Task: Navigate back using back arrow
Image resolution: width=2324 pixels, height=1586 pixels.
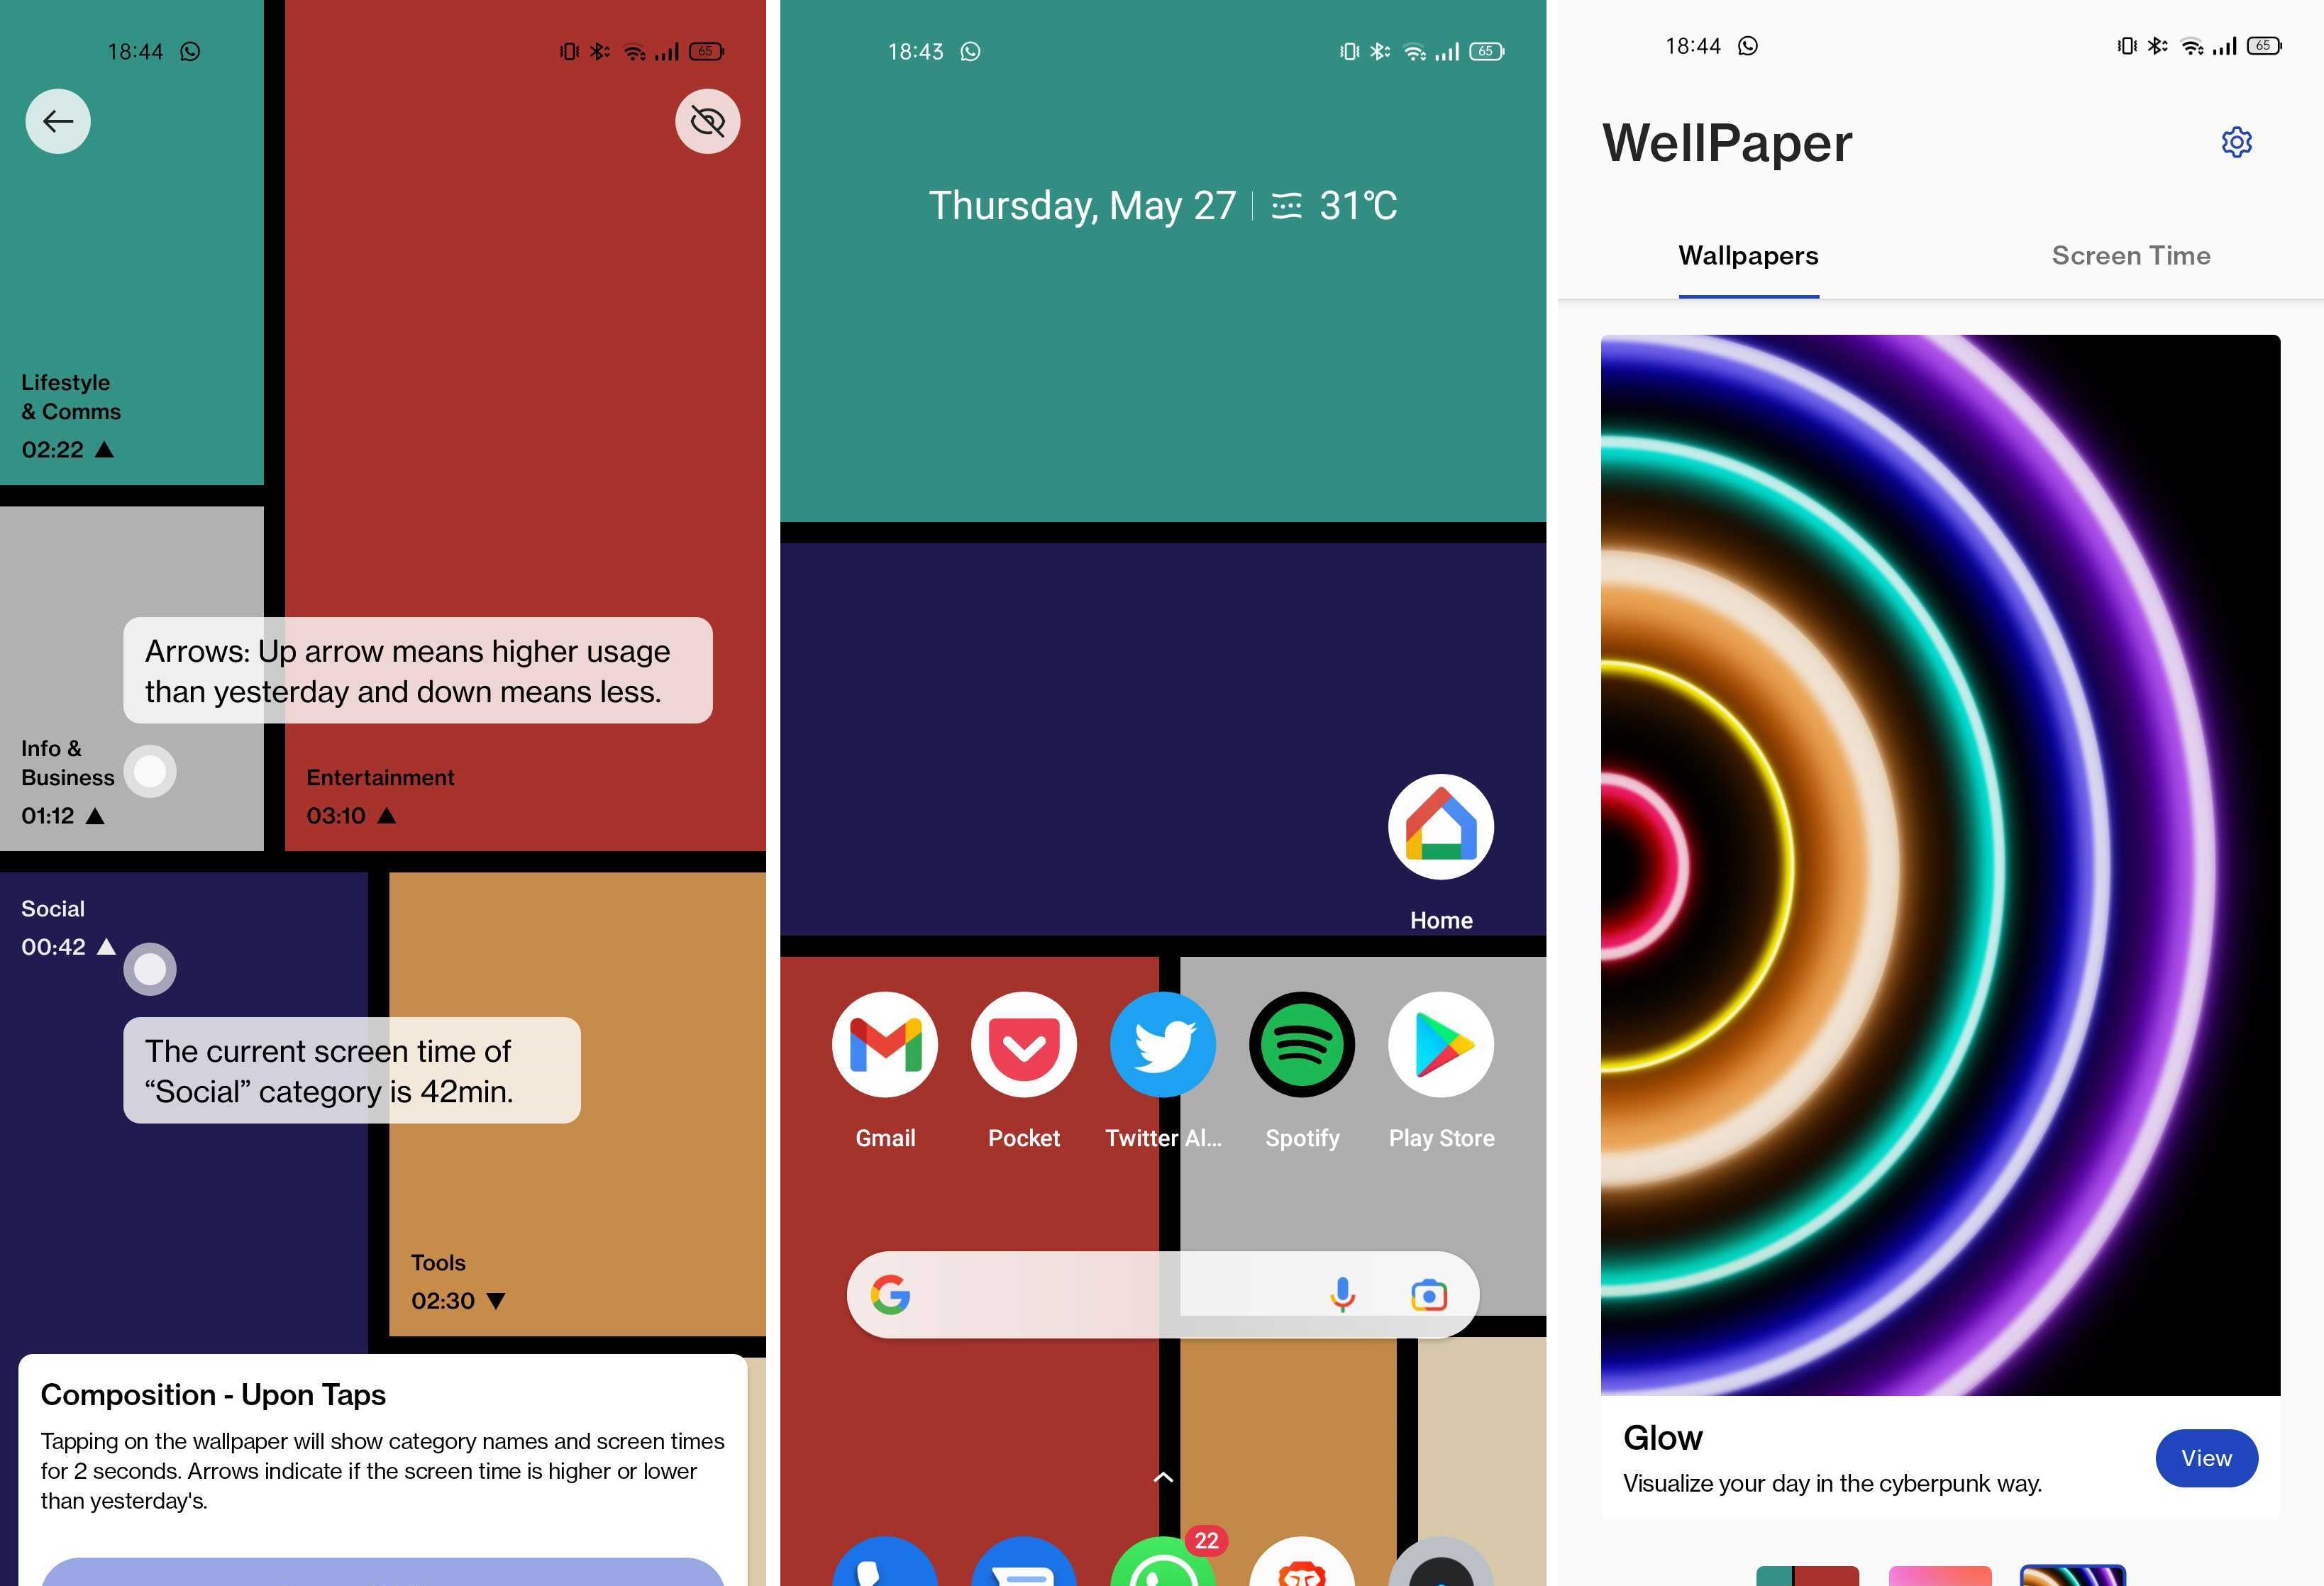Action: 58,120
